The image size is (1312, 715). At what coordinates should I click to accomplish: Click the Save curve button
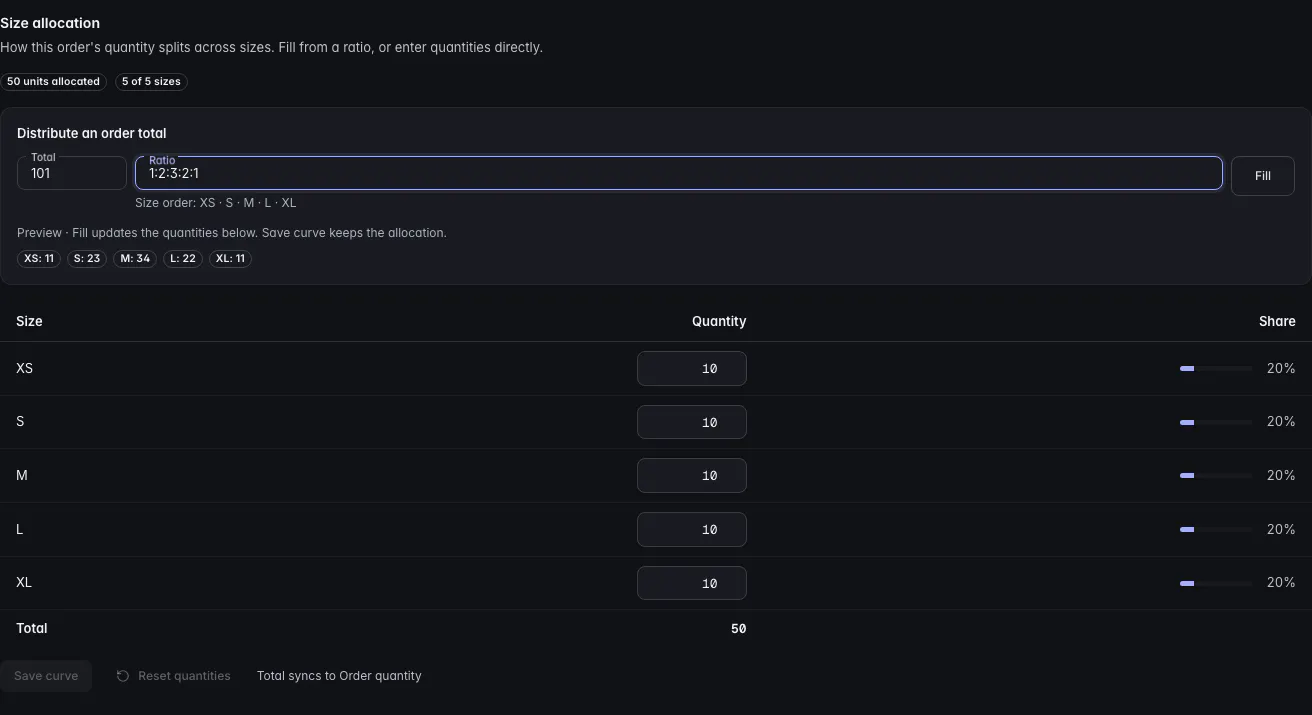point(46,676)
